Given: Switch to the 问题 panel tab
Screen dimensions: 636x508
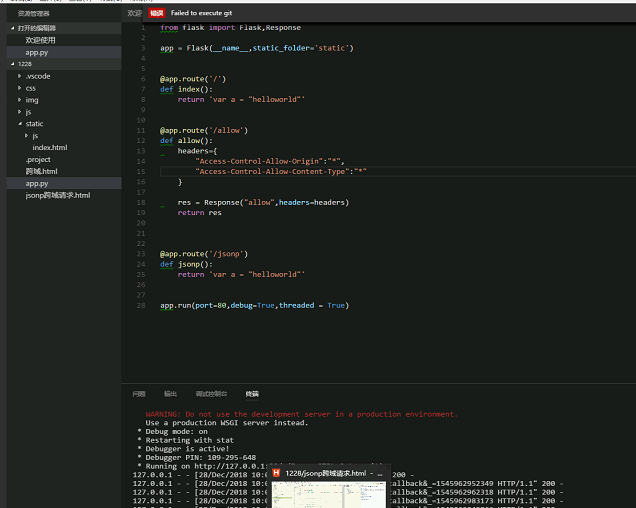Looking at the screenshot, I should click(x=138, y=394).
